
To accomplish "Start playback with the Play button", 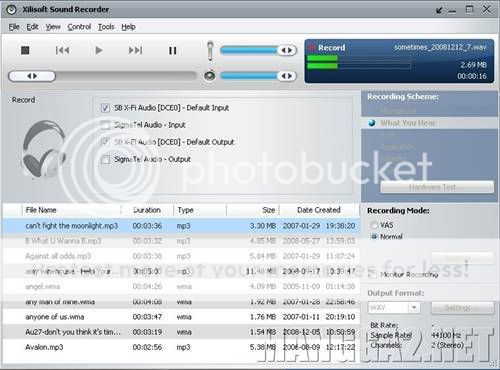I will click(99, 50).
